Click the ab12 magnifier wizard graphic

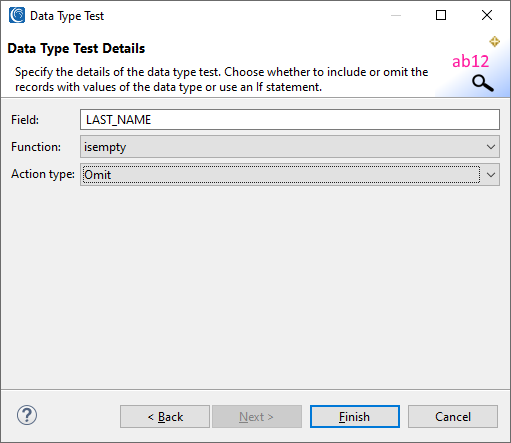point(472,67)
